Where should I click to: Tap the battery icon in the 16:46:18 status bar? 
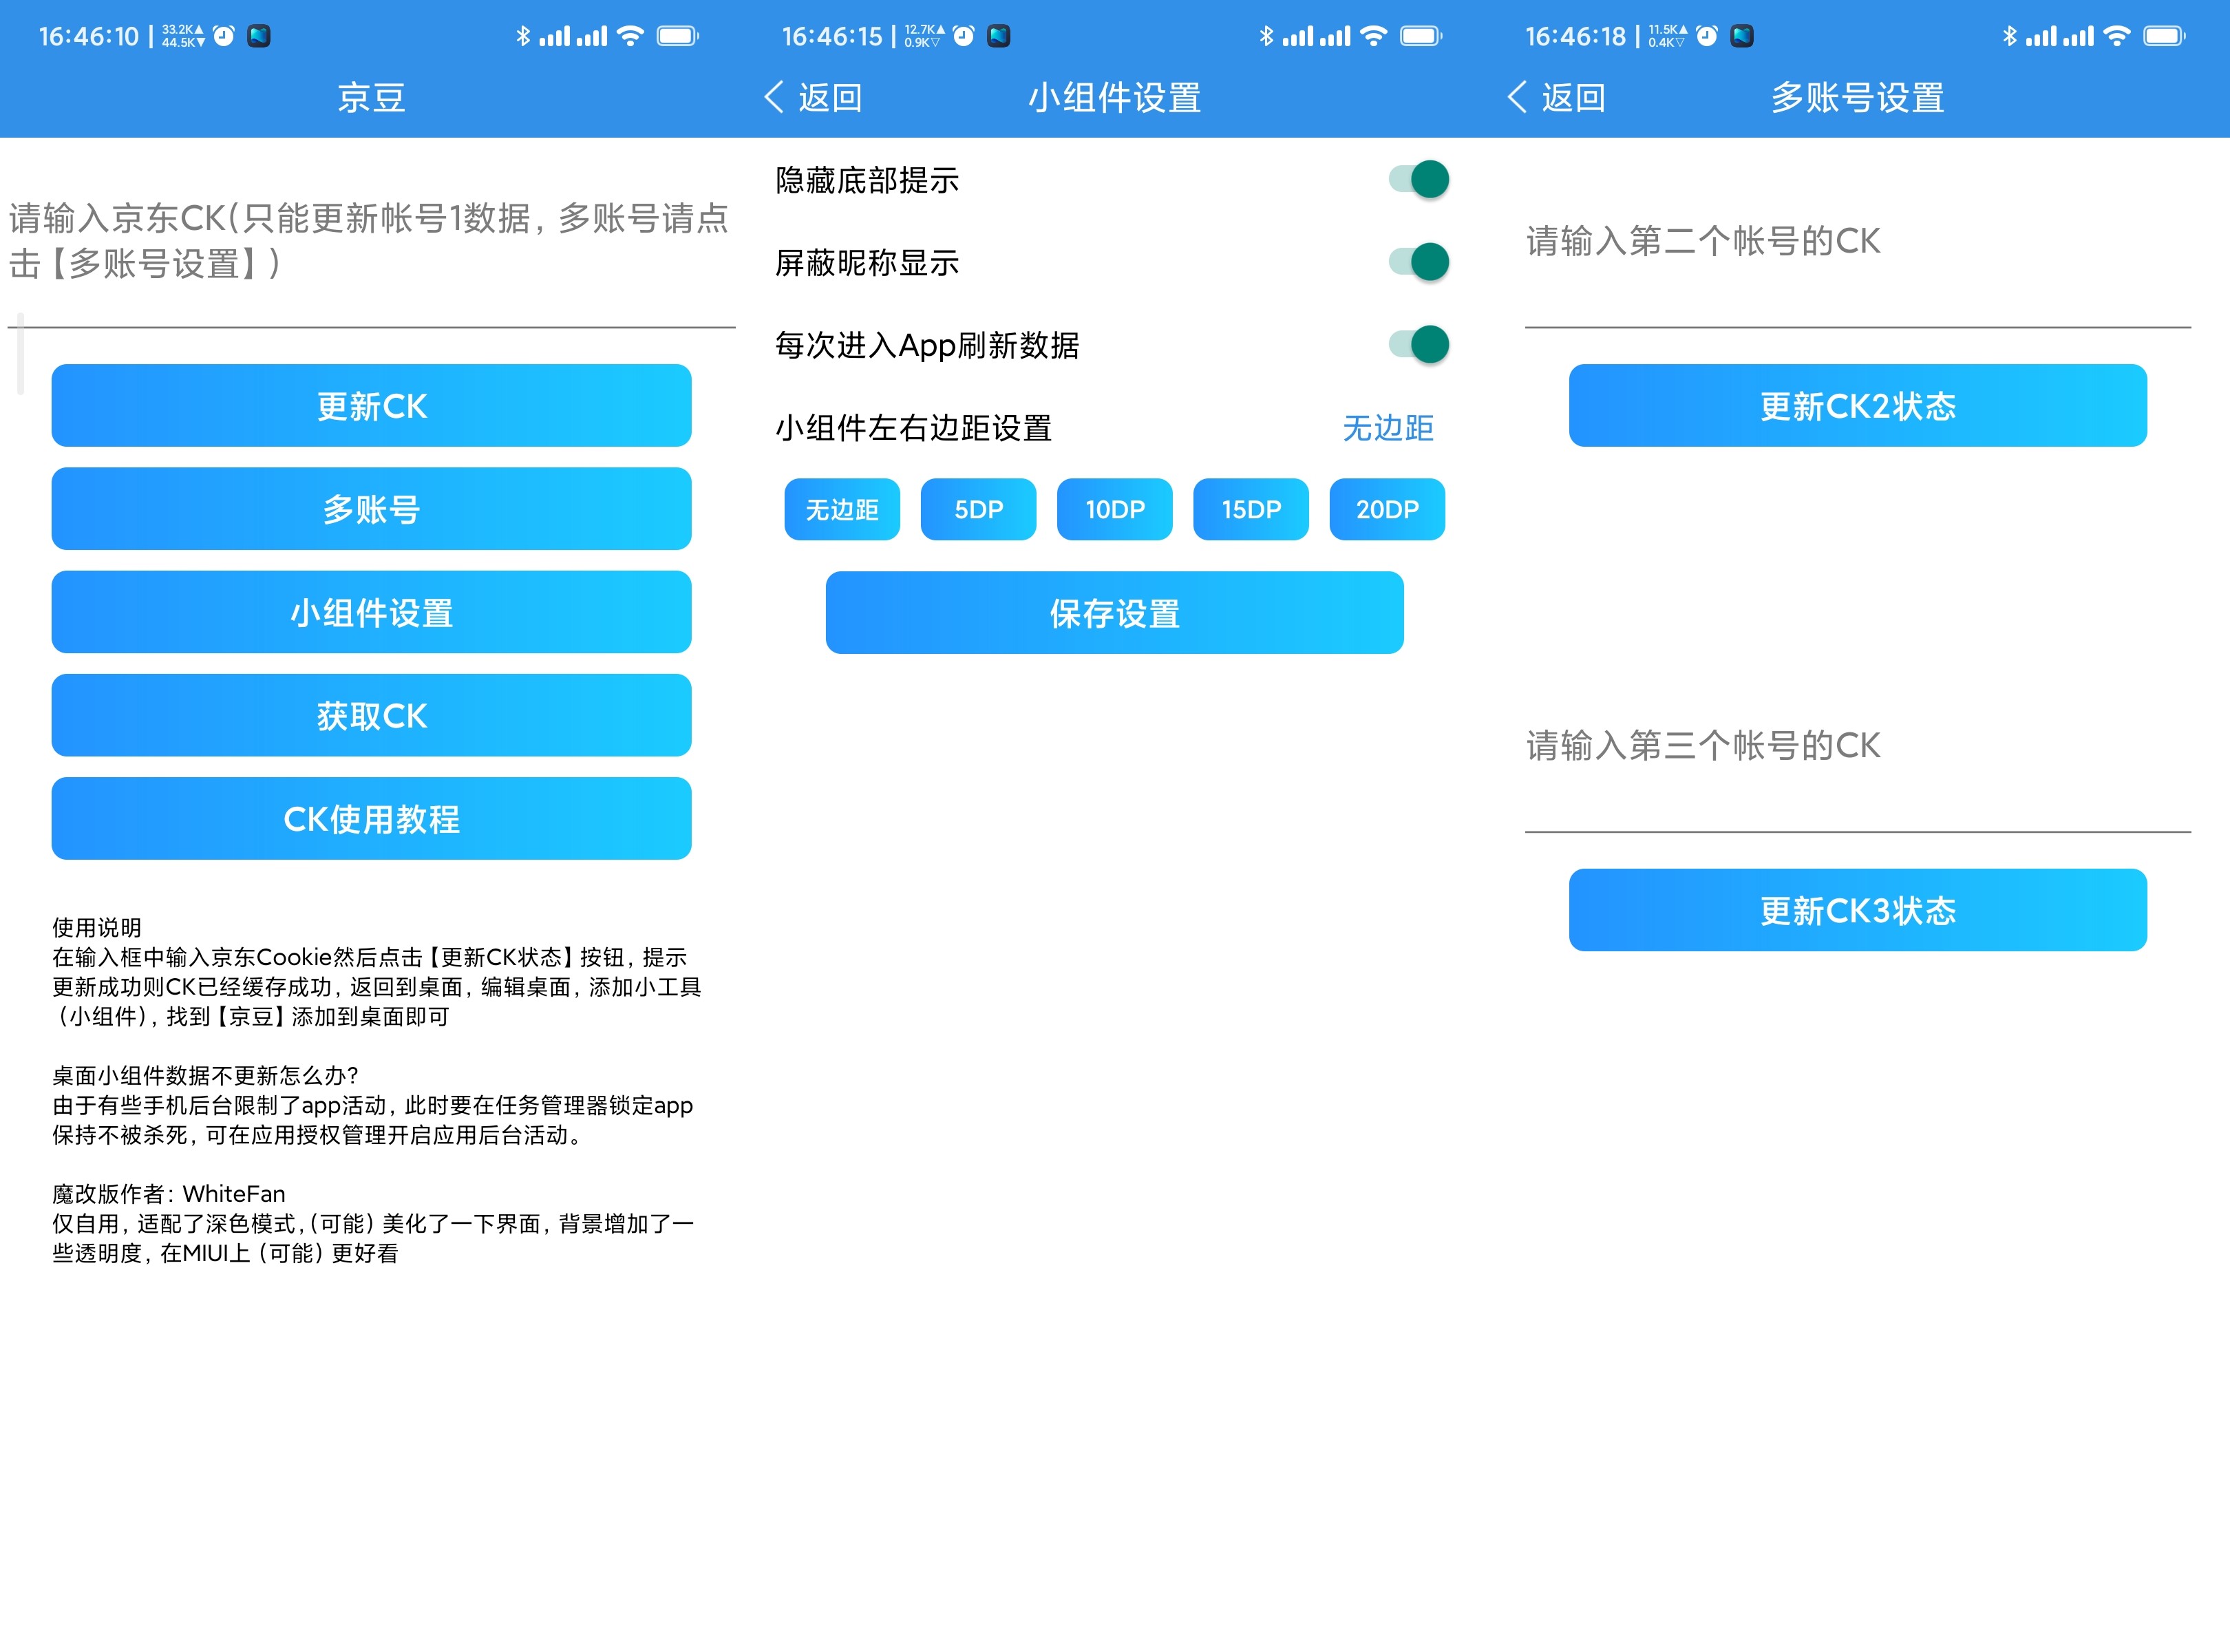(x=2164, y=36)
